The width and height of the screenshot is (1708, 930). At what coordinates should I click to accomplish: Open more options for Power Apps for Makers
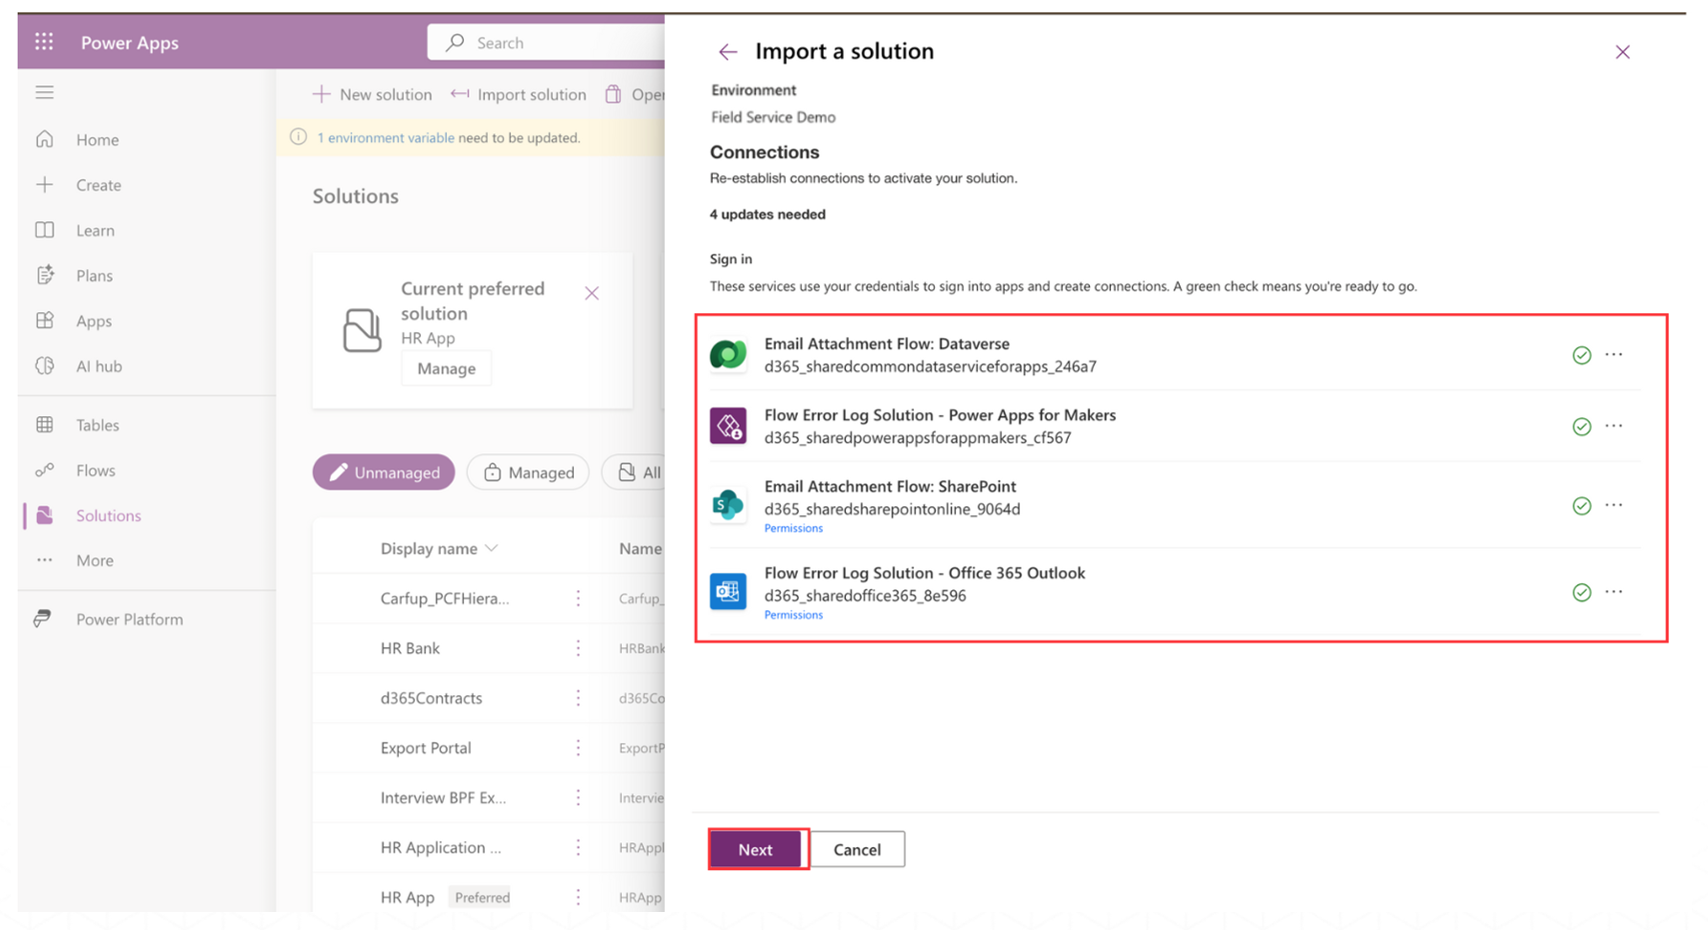(1614, 426)
